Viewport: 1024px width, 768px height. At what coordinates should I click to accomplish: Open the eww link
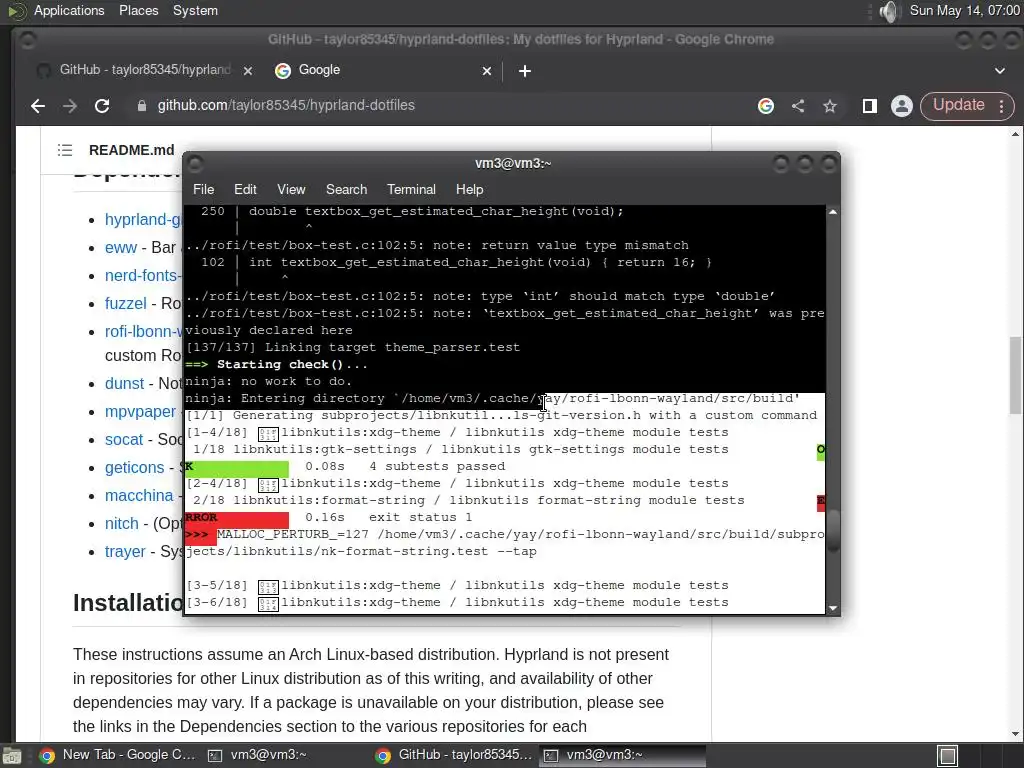tap(121, 248)
